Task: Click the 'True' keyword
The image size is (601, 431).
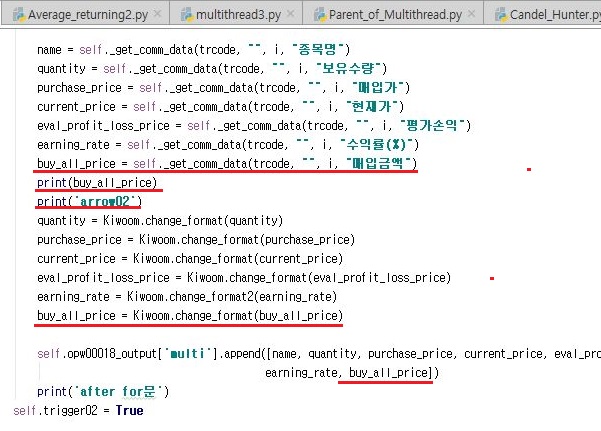Action: point(130,411)
